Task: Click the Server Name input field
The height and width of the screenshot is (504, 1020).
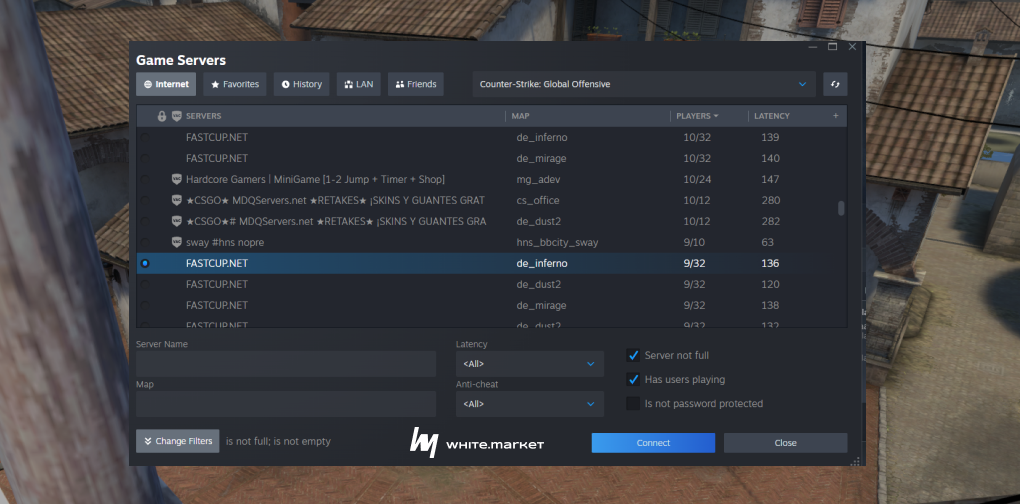Action: [286, 364]
